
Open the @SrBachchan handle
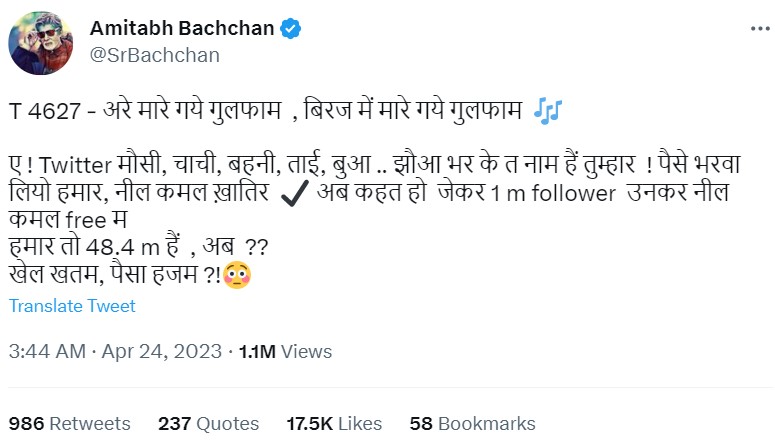click(154, 55)
